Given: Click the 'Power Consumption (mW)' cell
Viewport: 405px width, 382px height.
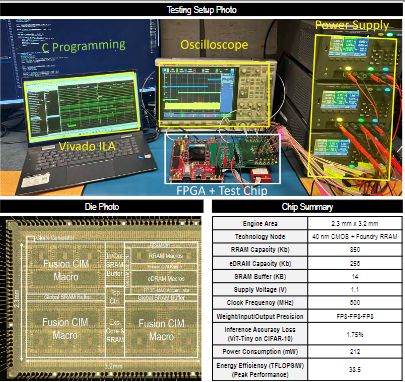Looking at the screenshot, I should 260,352.
